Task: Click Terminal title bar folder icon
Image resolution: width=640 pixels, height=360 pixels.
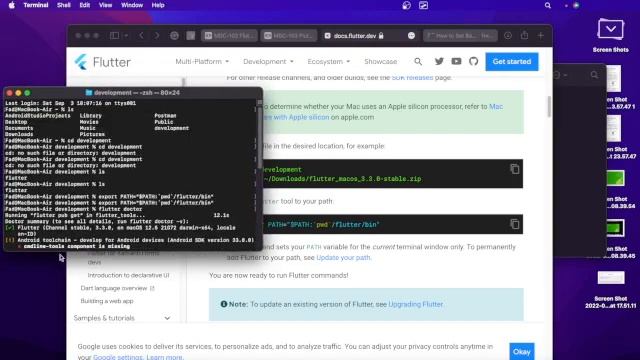Action: (x=89, y=93)
